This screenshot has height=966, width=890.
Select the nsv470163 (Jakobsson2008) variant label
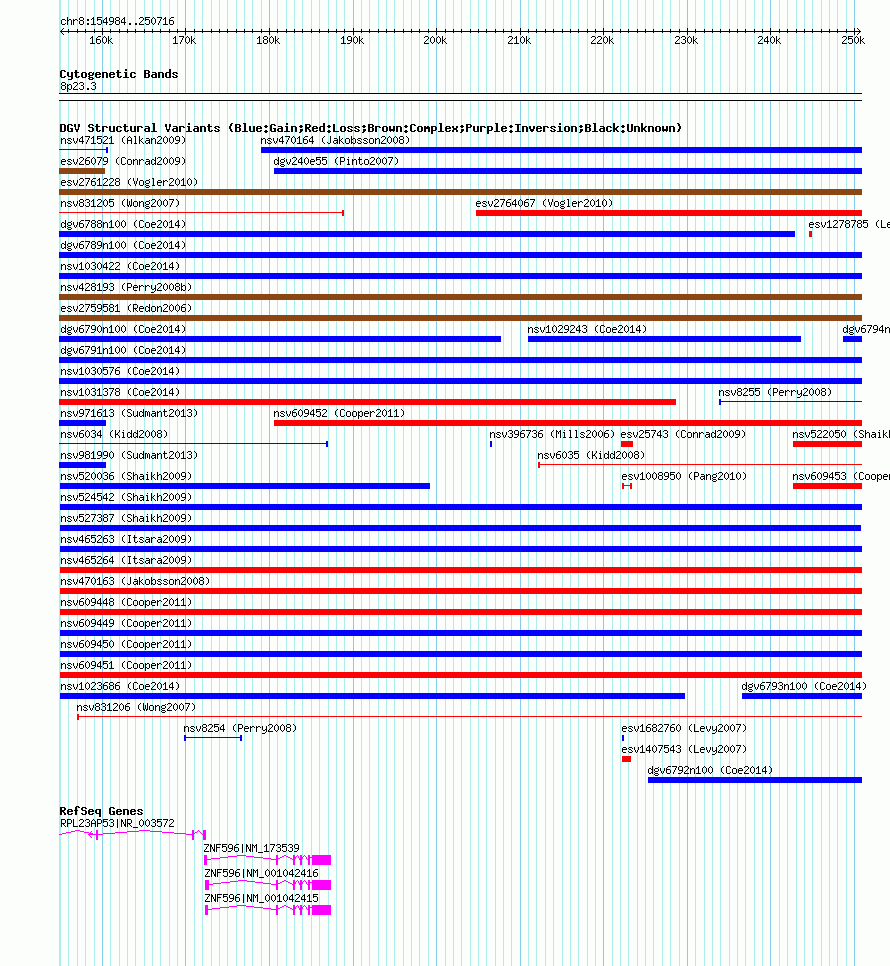pos(135,580)
